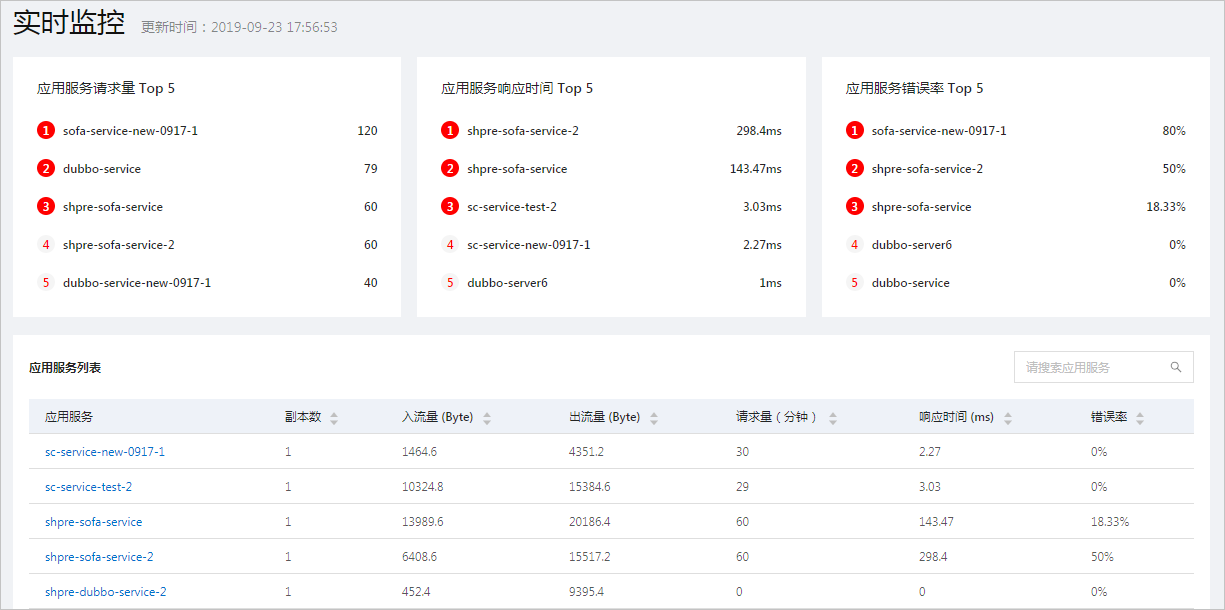Select sc-service-test-2 in response time Top 5
1225x610 pixels.
pyautogui.click(x=512, y=207)
